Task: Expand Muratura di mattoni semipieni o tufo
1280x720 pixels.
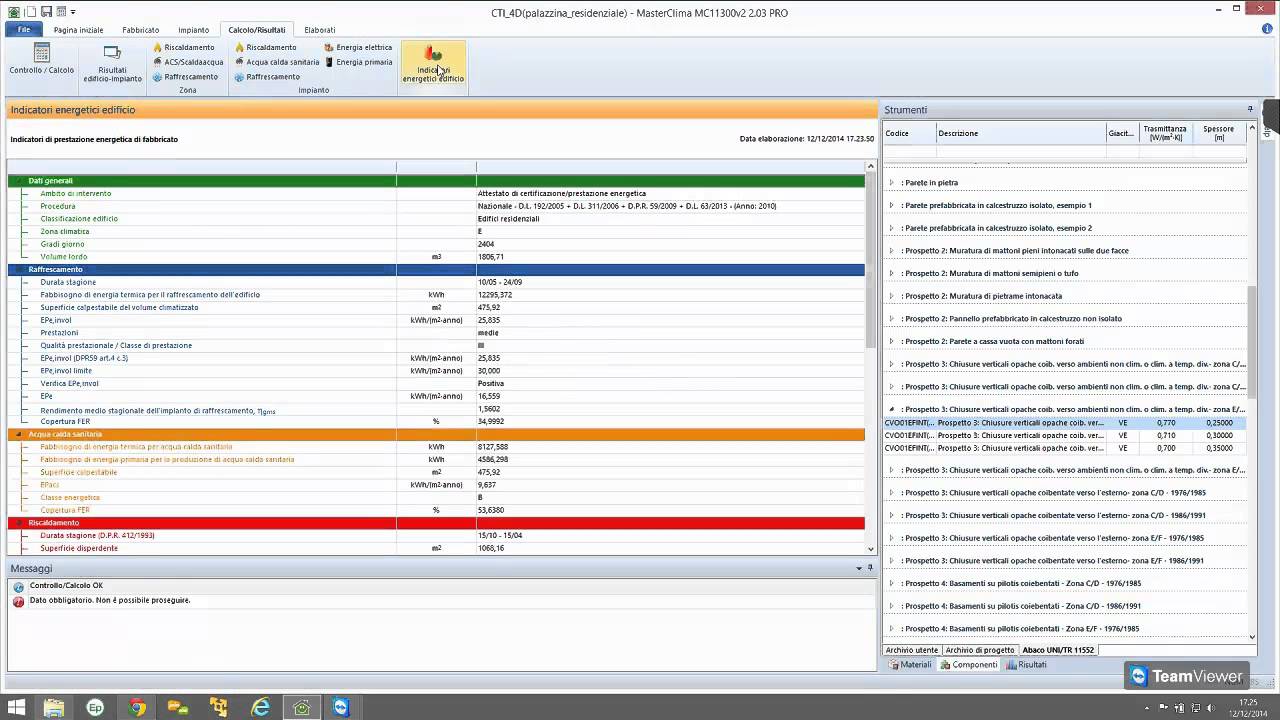Action: [x=891, y=273]
